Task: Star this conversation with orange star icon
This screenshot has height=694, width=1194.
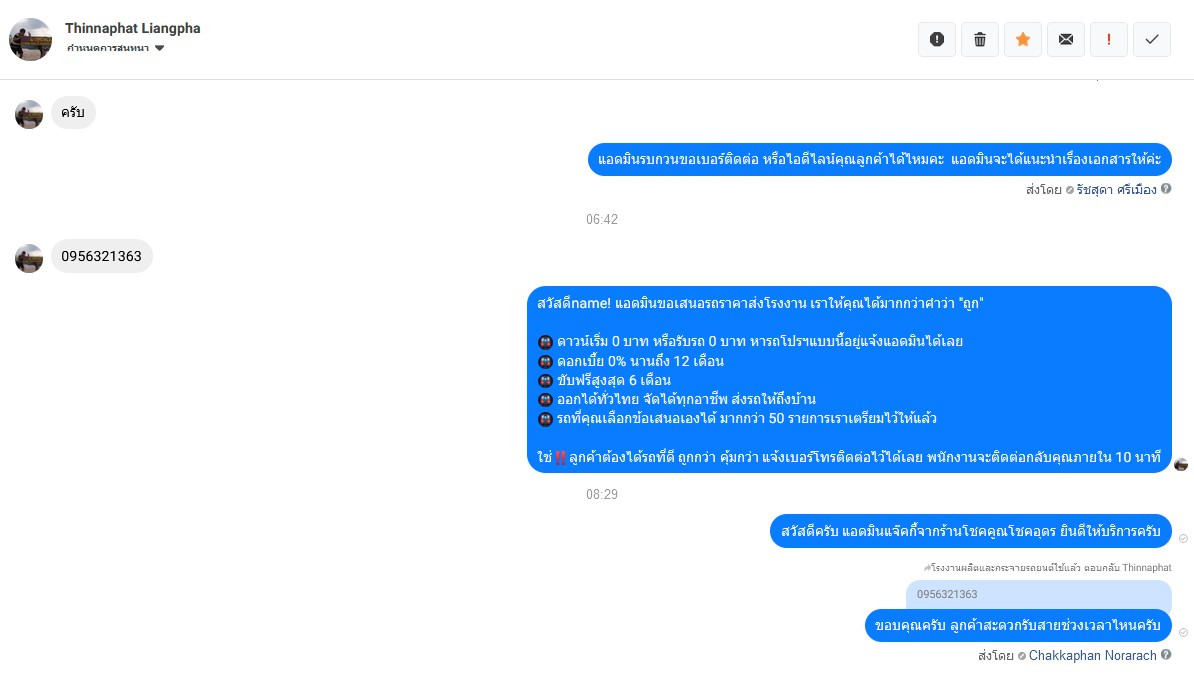Action: click(1023, 40)
